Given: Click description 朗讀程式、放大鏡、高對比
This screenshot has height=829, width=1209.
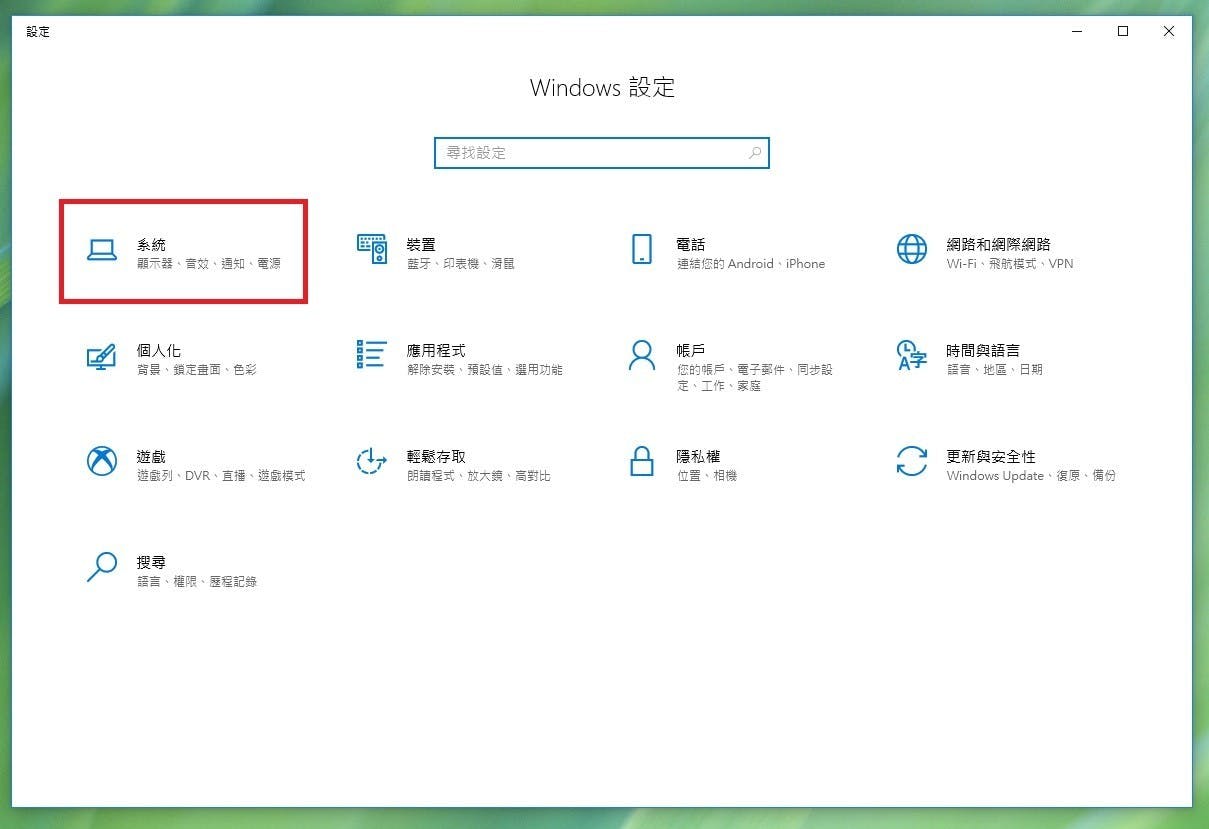Looking at the screenshot, I should coord(479,476).
